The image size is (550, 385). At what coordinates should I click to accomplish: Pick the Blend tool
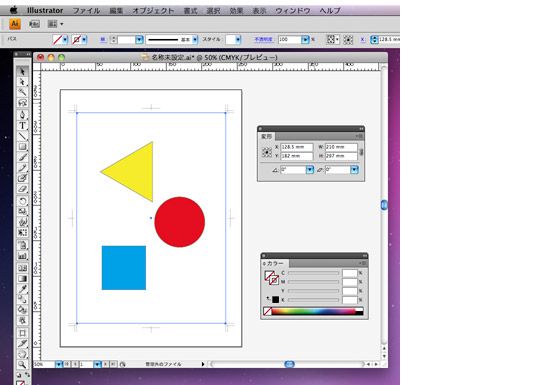22,299
